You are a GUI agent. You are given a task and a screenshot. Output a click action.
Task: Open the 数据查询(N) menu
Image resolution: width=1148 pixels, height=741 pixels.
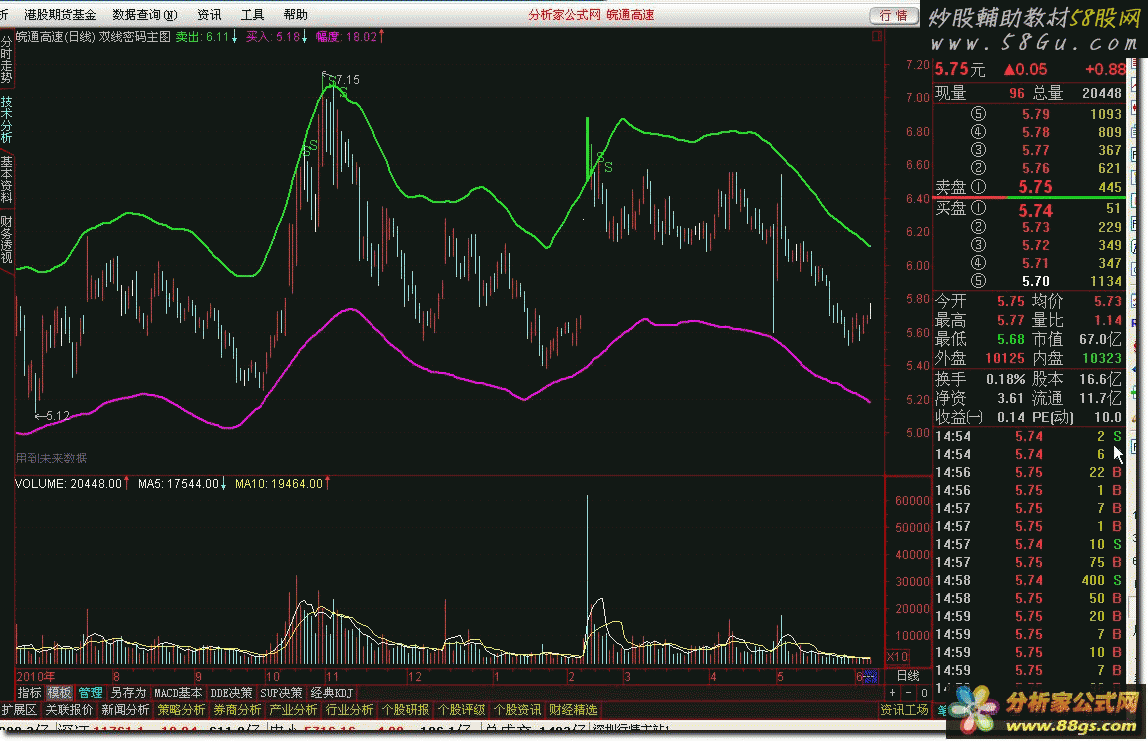tap(144, 15)
